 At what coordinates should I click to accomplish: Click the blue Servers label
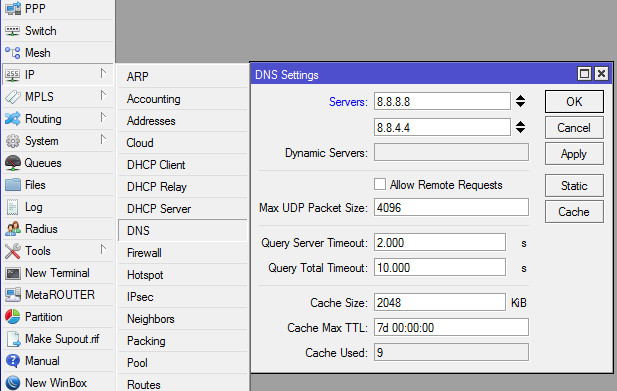click(348, 102)
